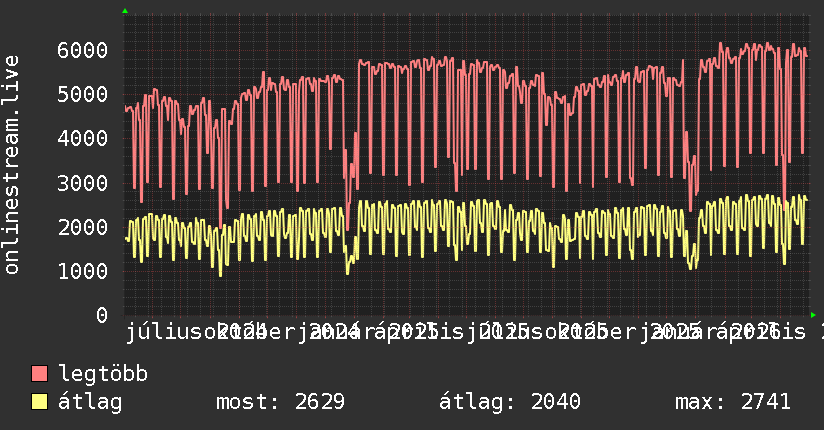Click the 5000 y-axis label
The height and width of the screenshot is (430, 824).
[x=83, y=95]
